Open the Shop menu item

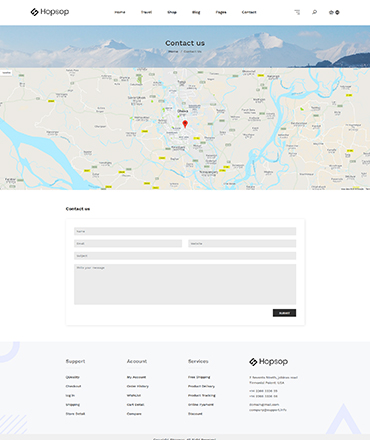[x=172, y=12]
